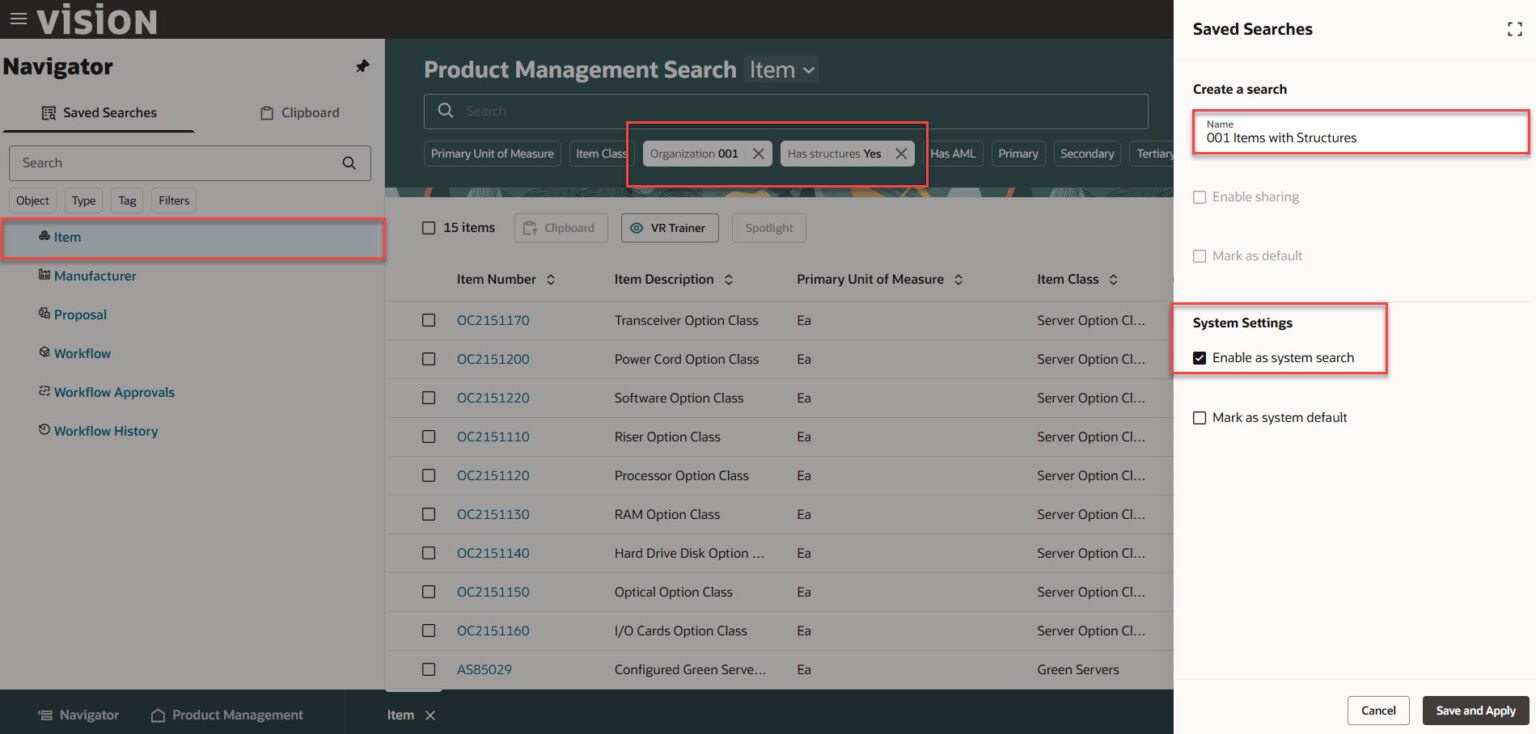Check Mark as system default
1536x734 pixels.
1199,417
